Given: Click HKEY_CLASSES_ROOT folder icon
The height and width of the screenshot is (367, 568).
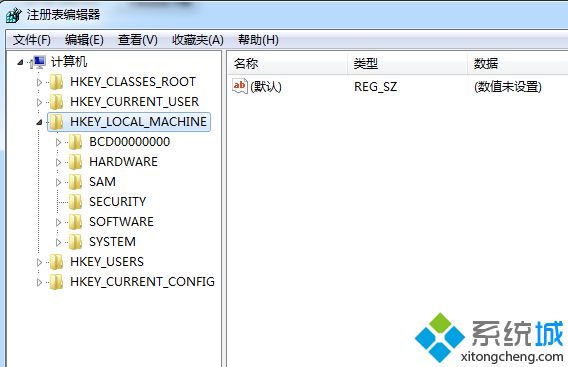Looking at the screenshot, I should 56,82.
